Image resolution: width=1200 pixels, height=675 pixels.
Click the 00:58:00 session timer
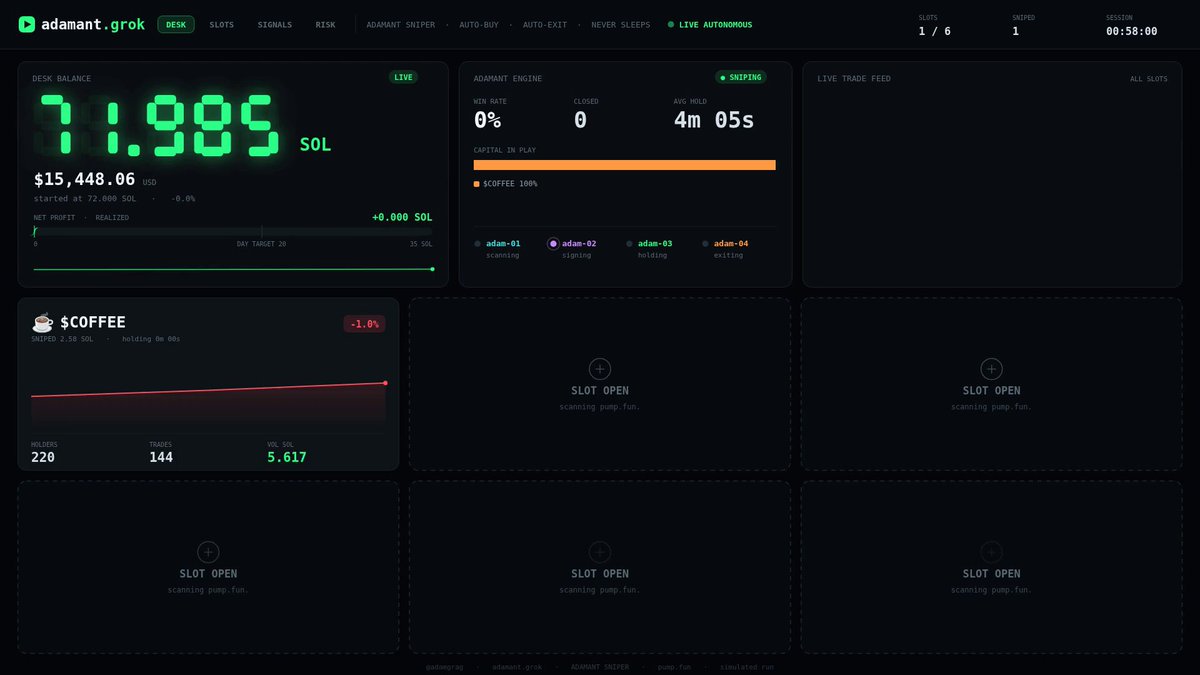click(1132, 31)
